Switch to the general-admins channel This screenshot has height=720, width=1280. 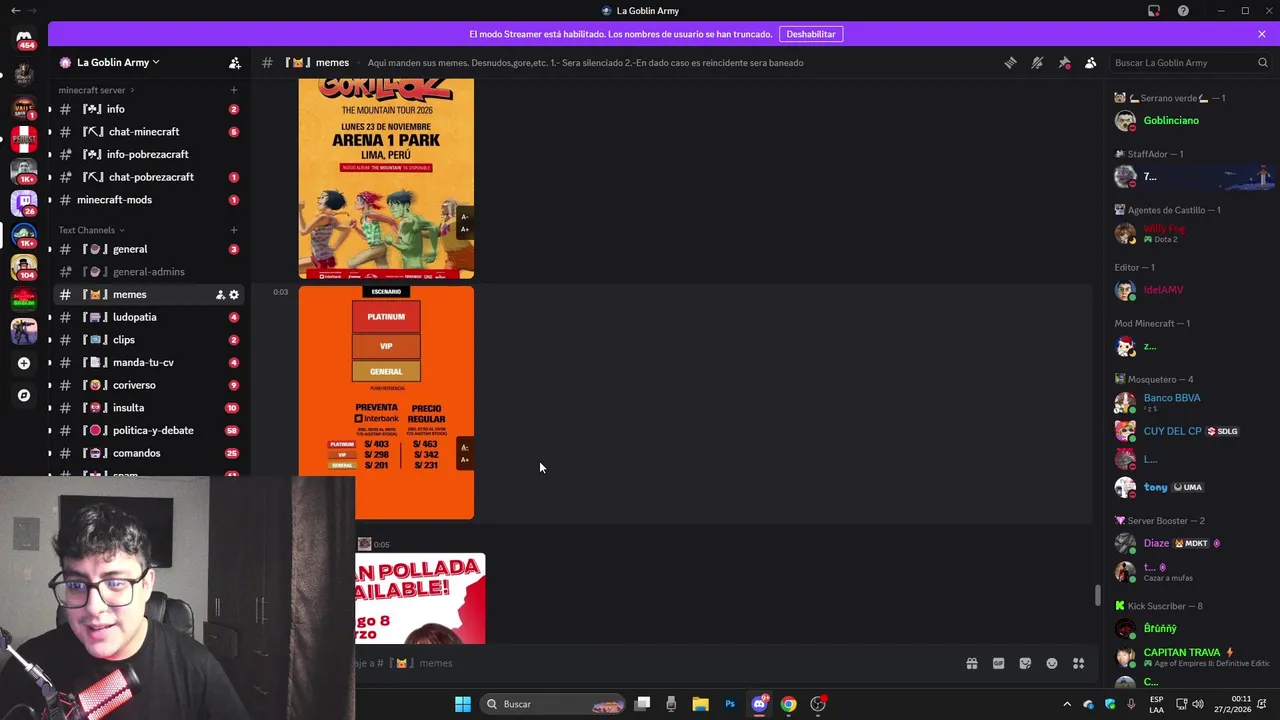coord(148,272)
